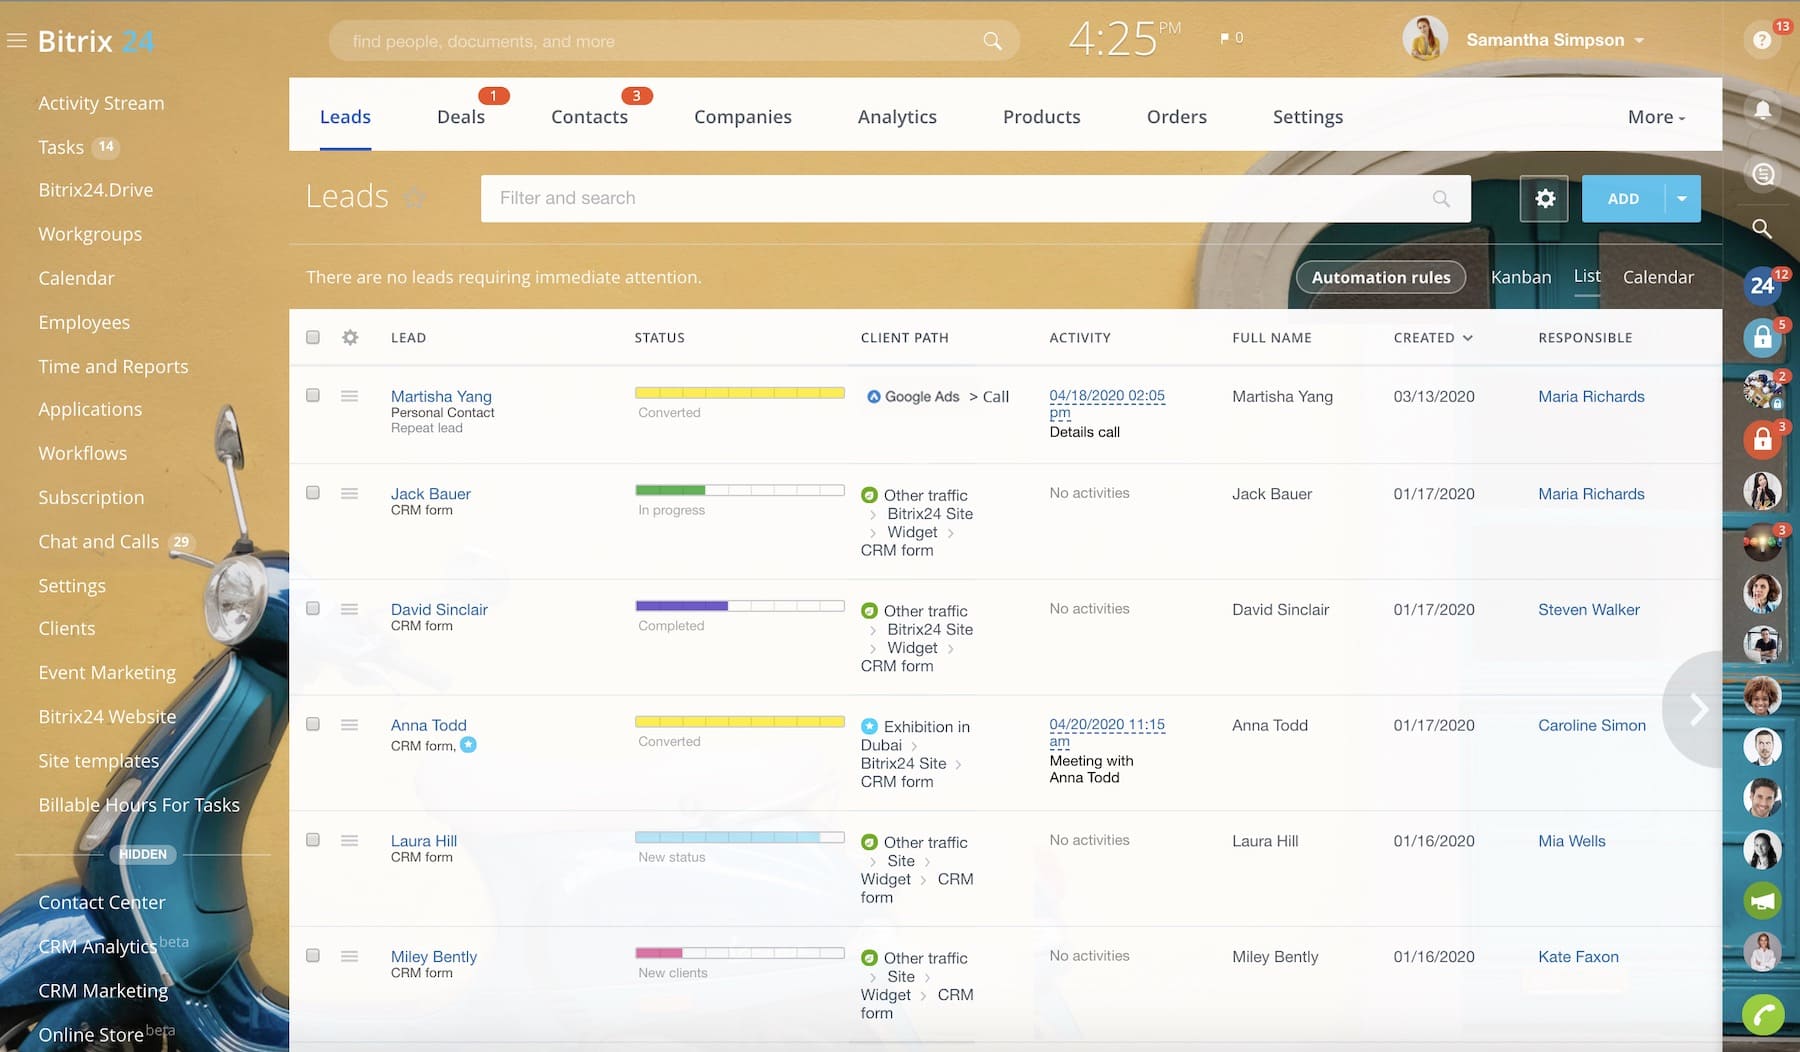This screenshot has width=1800, height=1052.
Task: Open the main navigation hamburger menu
Action: 16,40
